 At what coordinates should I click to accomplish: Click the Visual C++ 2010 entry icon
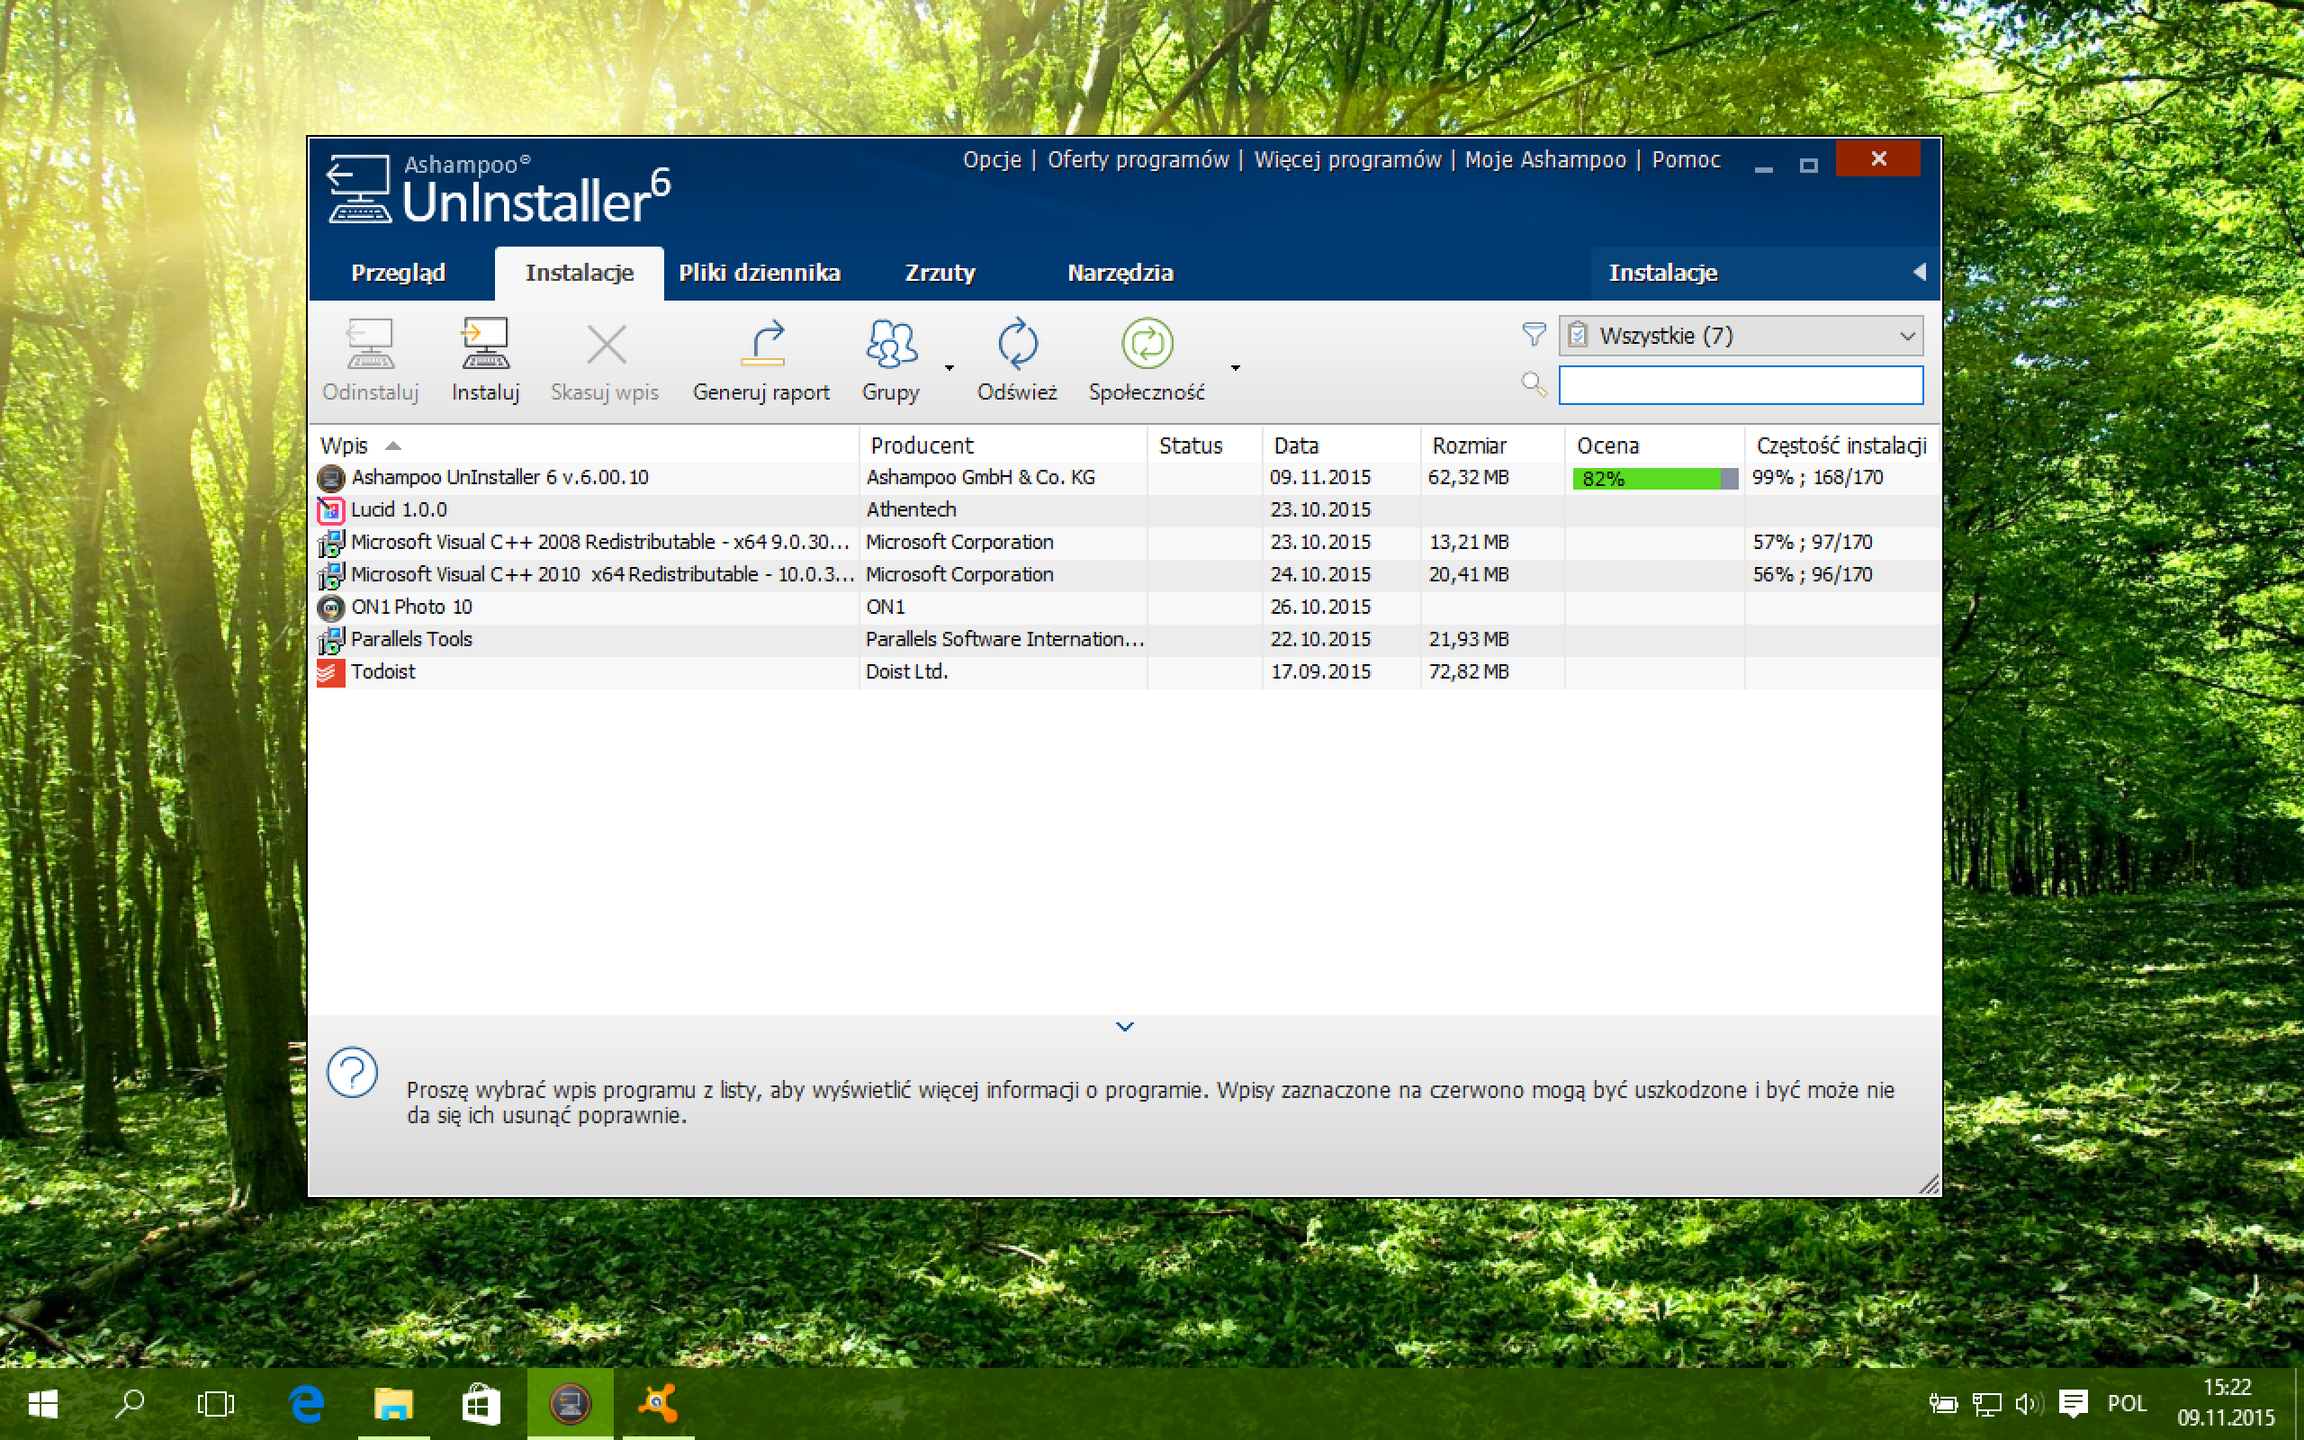[331, 575]
